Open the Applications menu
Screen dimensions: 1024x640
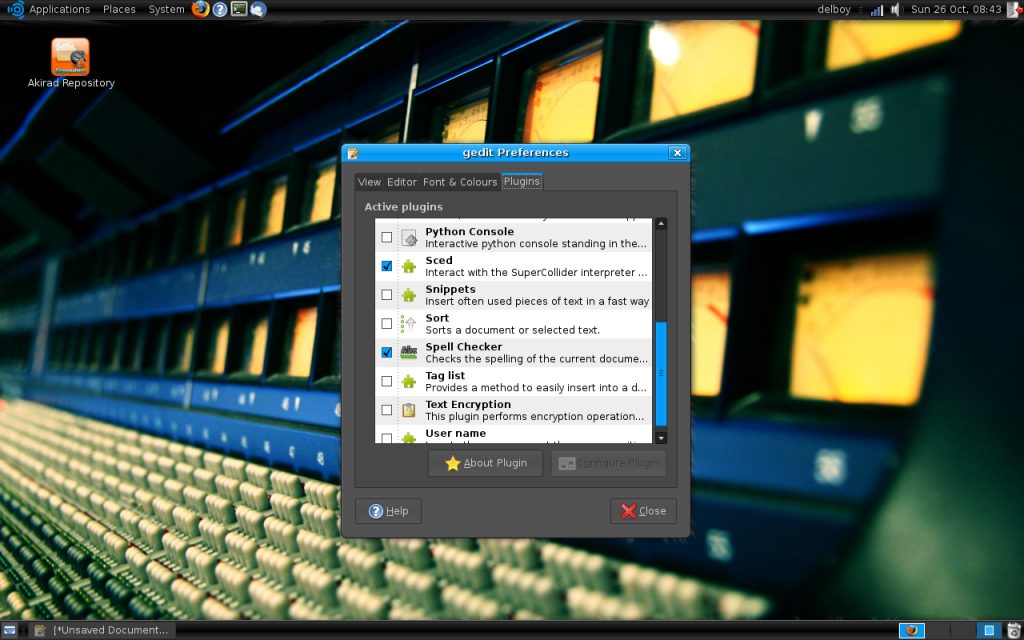click(x=59, y=9)
